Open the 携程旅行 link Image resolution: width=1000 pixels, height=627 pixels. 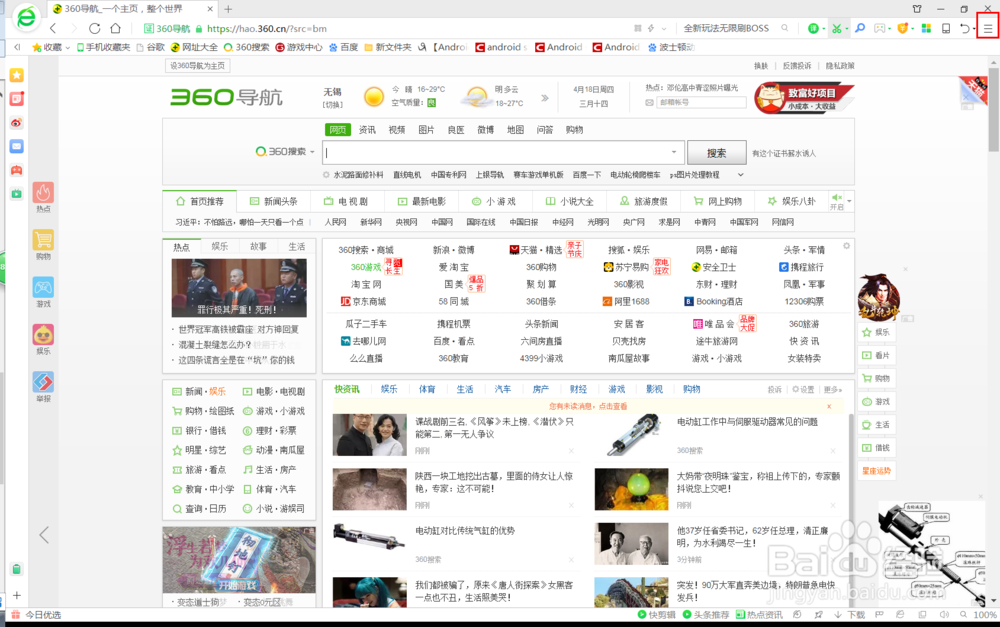pos(802,267)
